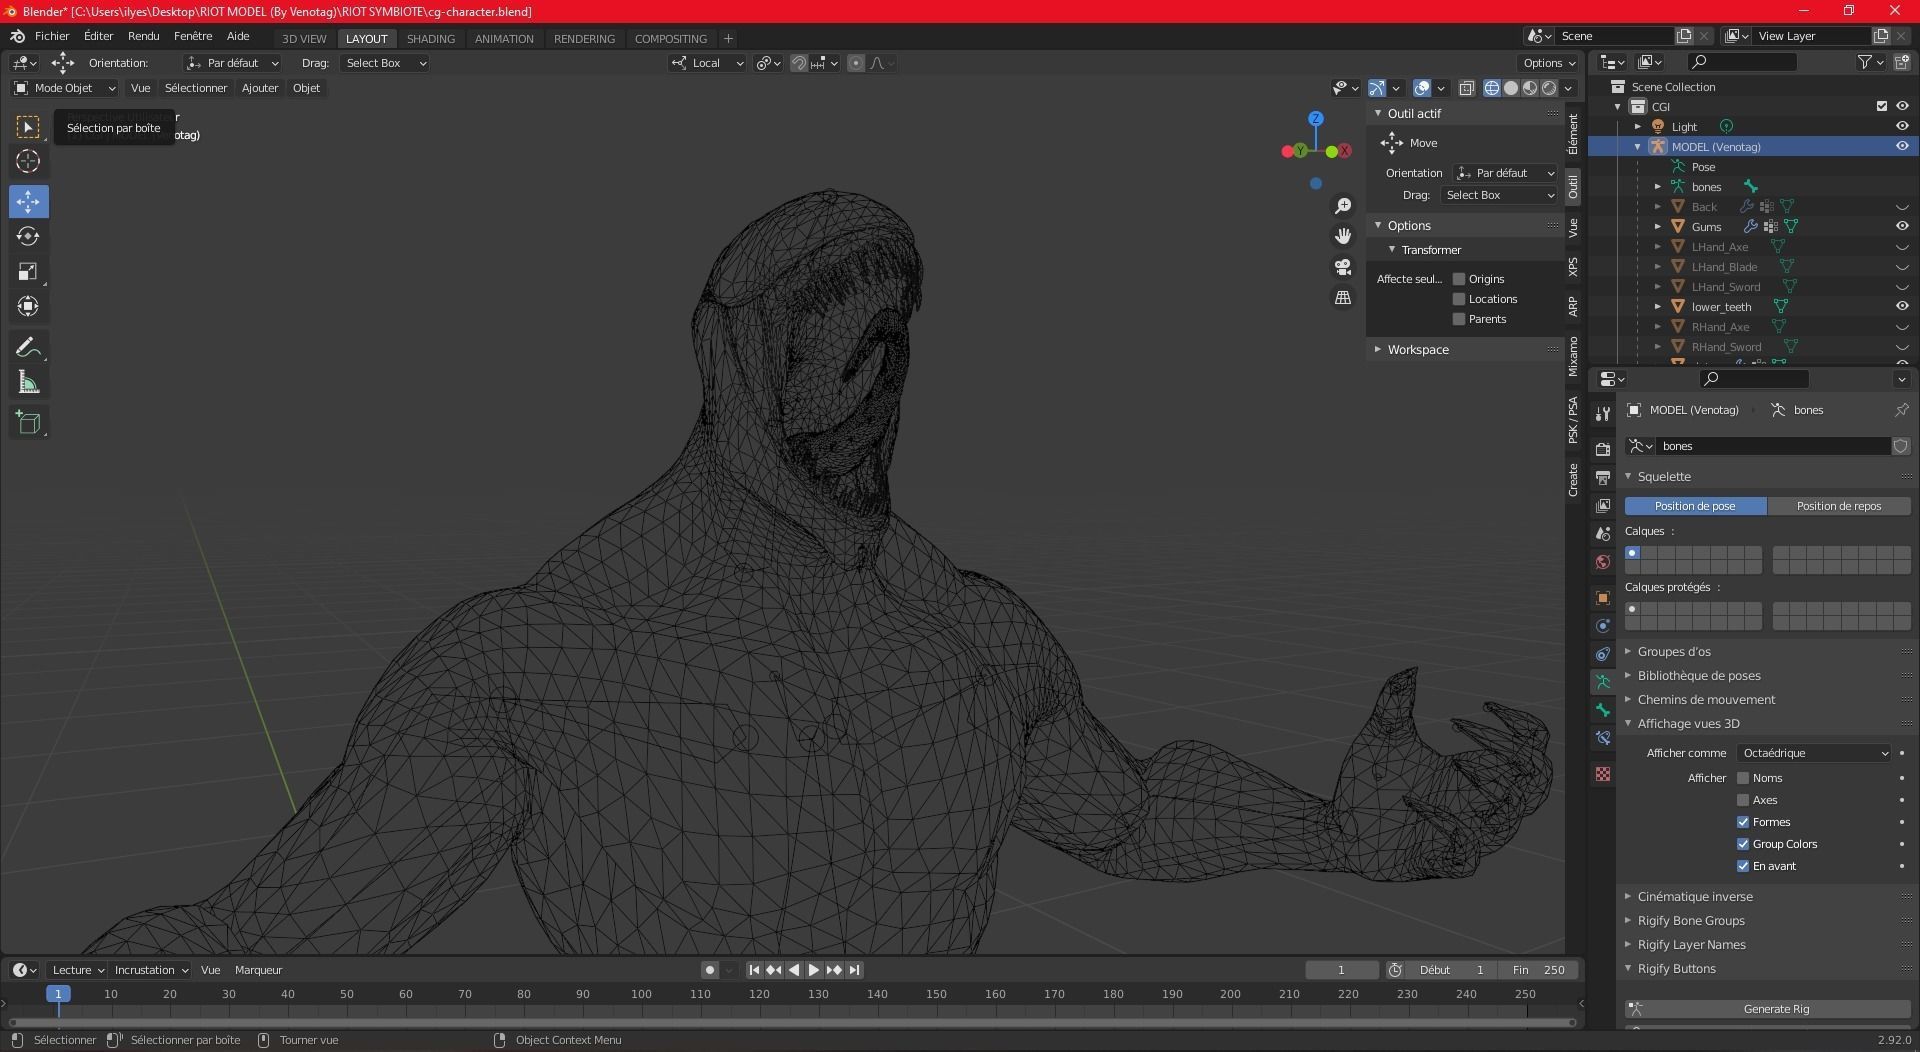This screenshot has height=1052, width=1920.
Task: Open Object properties tab (orange square)
Action: point(1603,598)
